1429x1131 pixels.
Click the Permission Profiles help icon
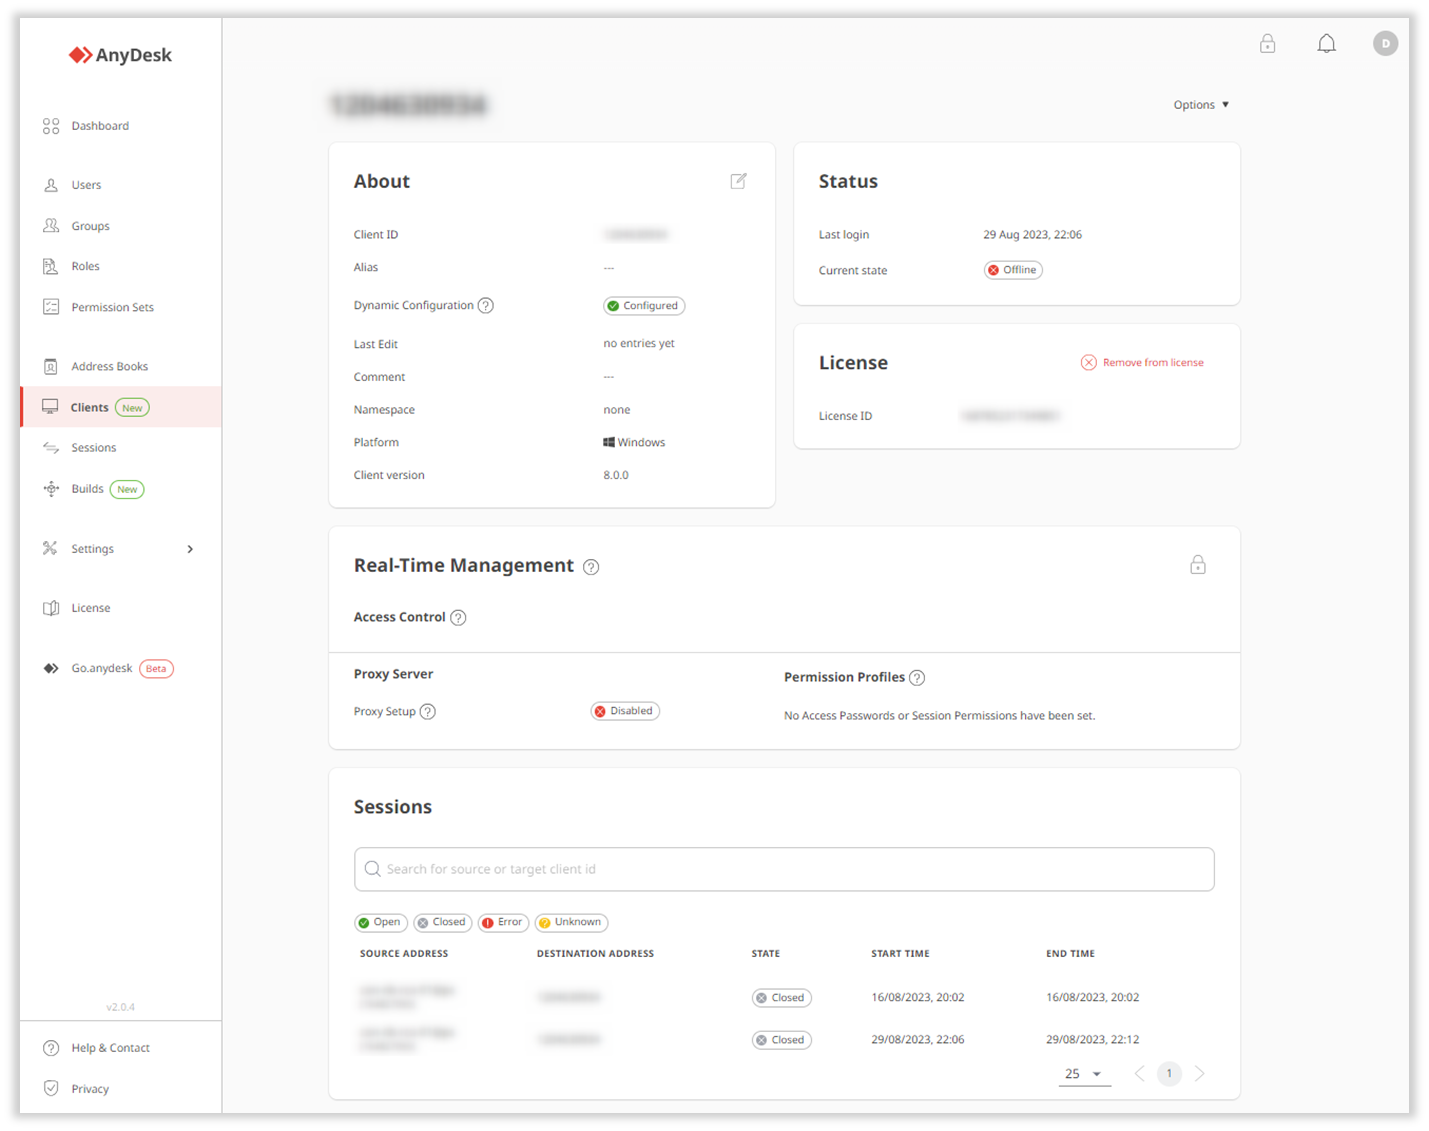917,677
